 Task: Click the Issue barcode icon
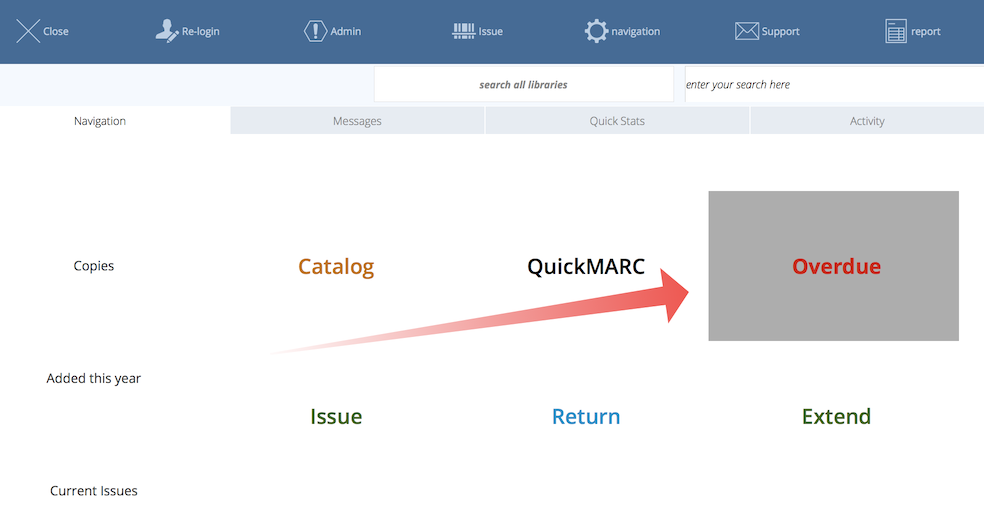click(464, 31)
